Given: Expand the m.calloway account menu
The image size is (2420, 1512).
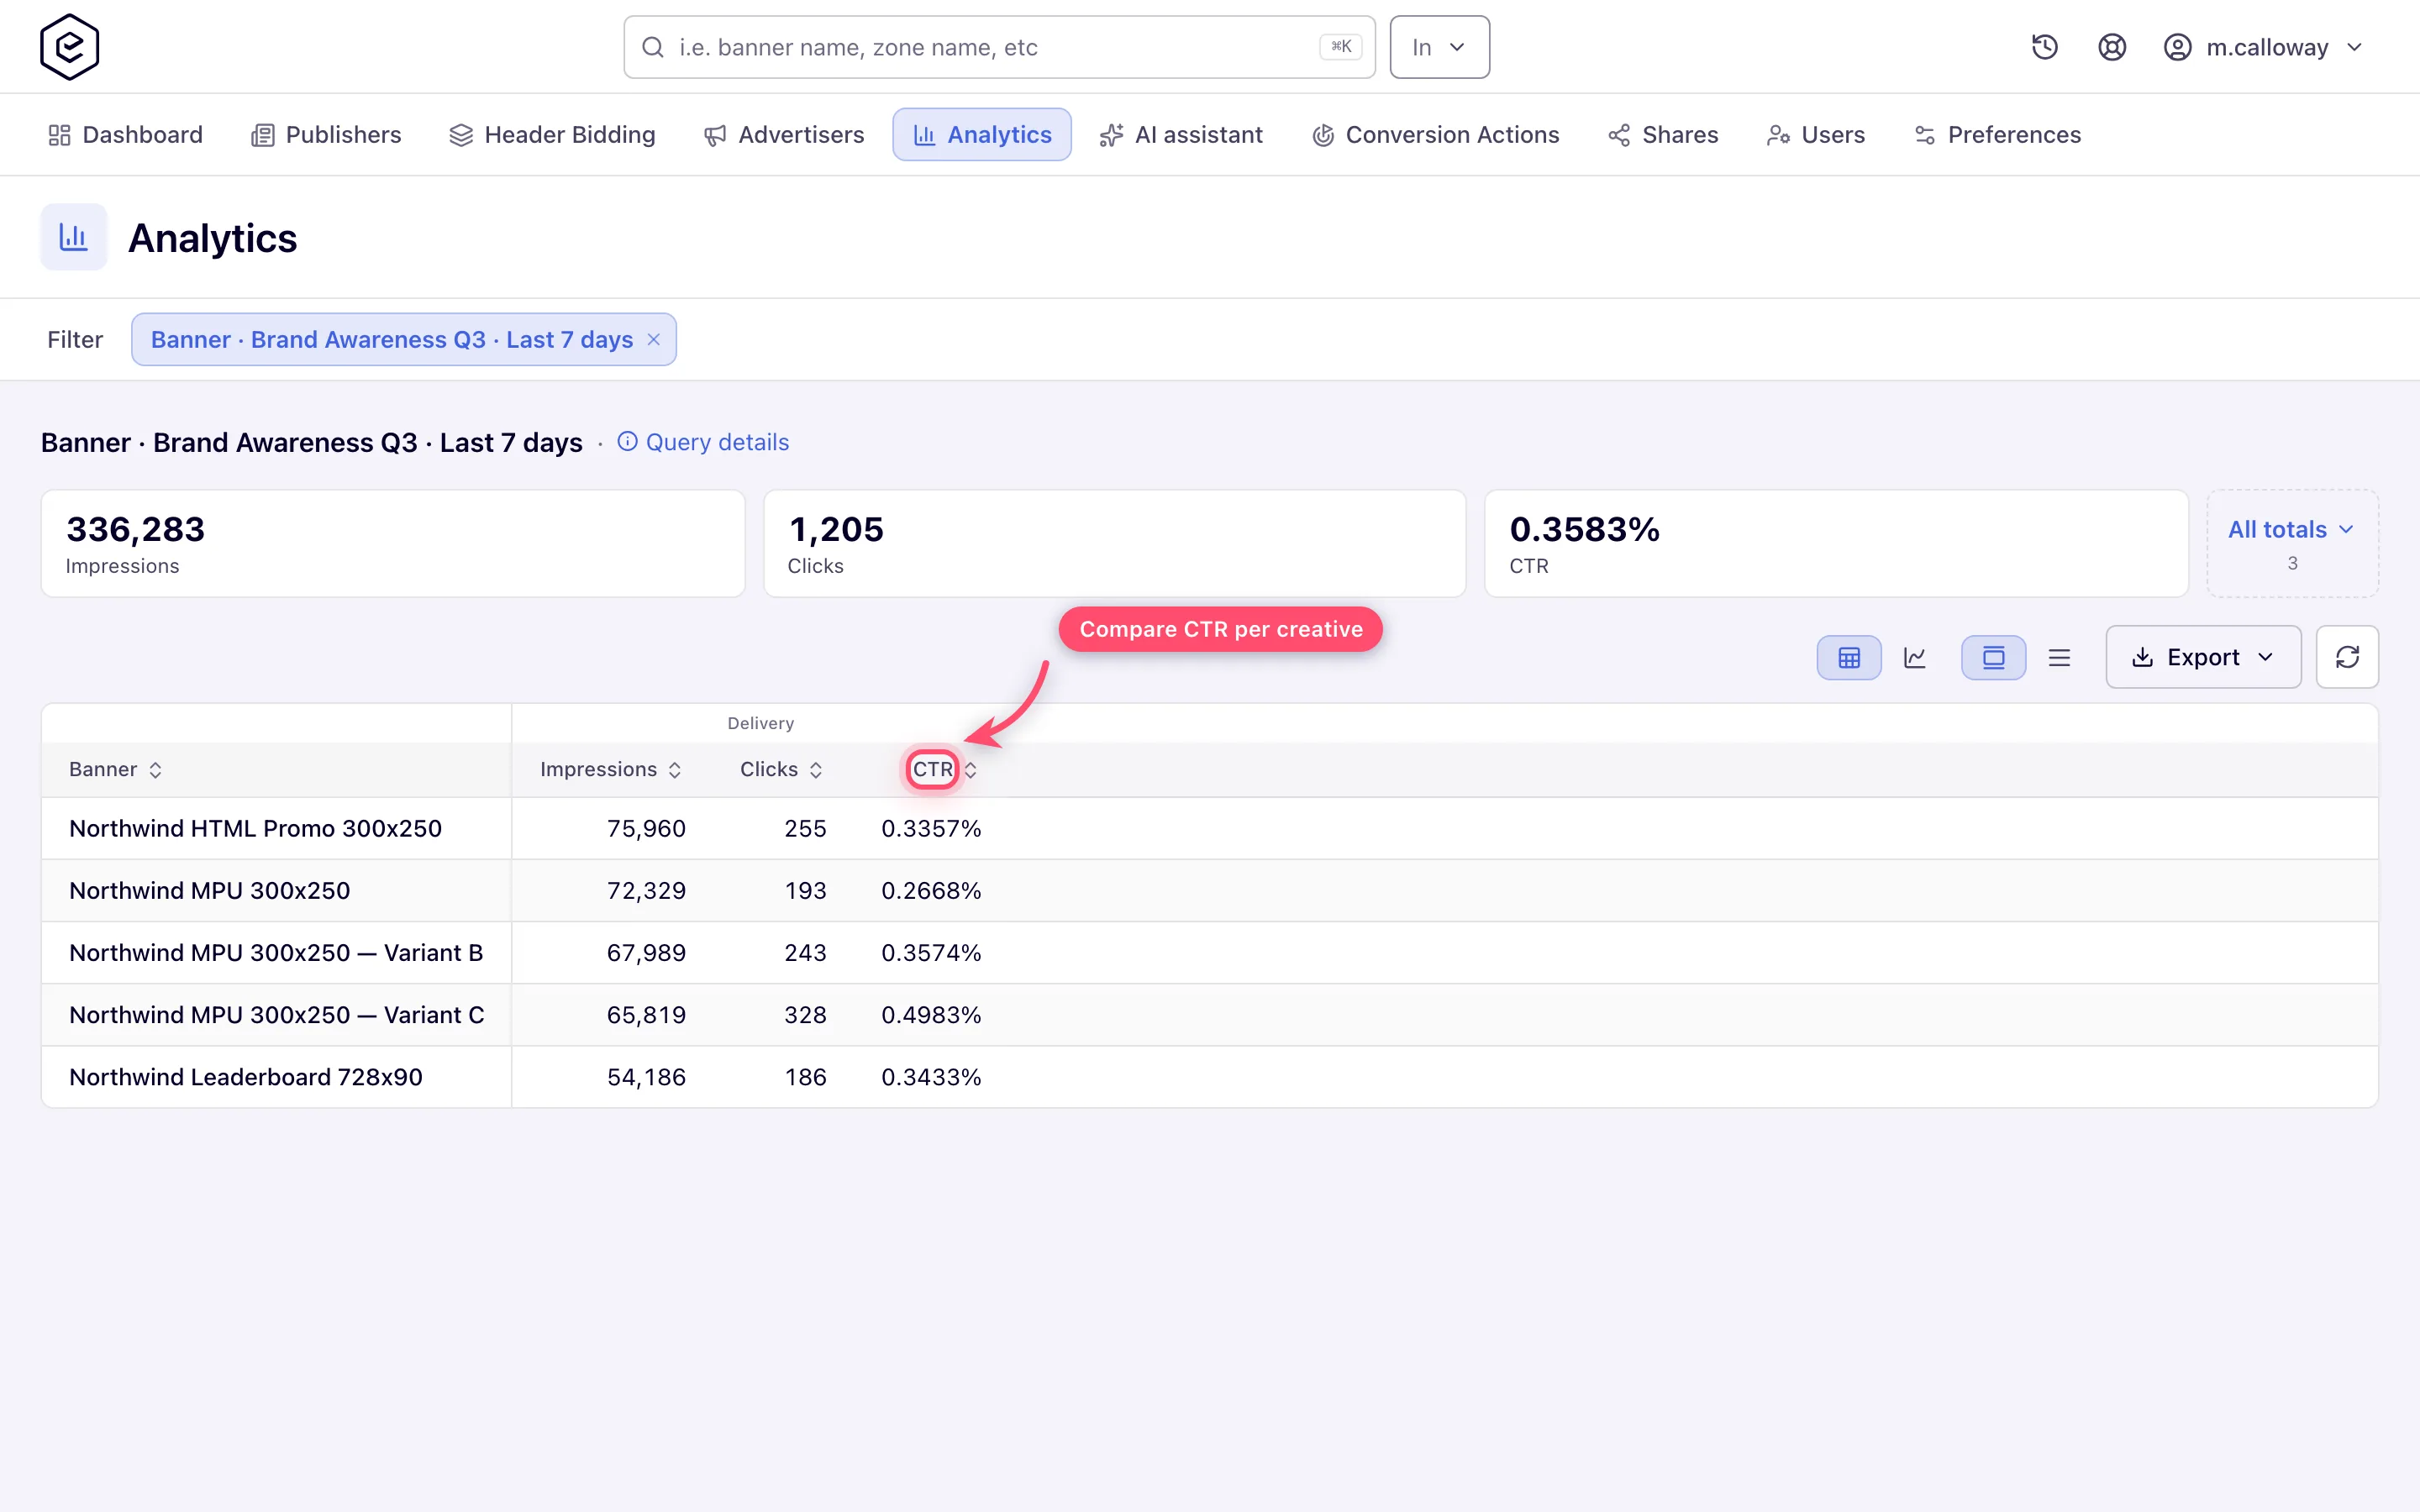Looking at the screenshot, I should pyautogui.click(x=2263, y=47).
